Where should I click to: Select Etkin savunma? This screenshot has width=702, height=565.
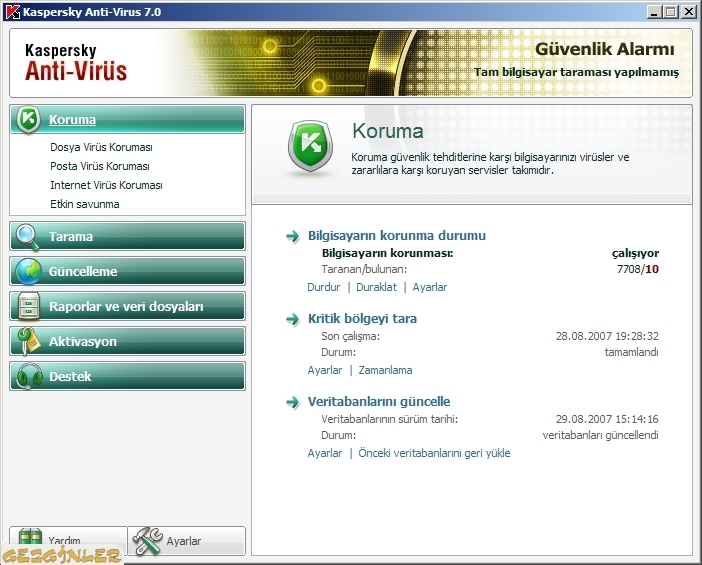85,204
